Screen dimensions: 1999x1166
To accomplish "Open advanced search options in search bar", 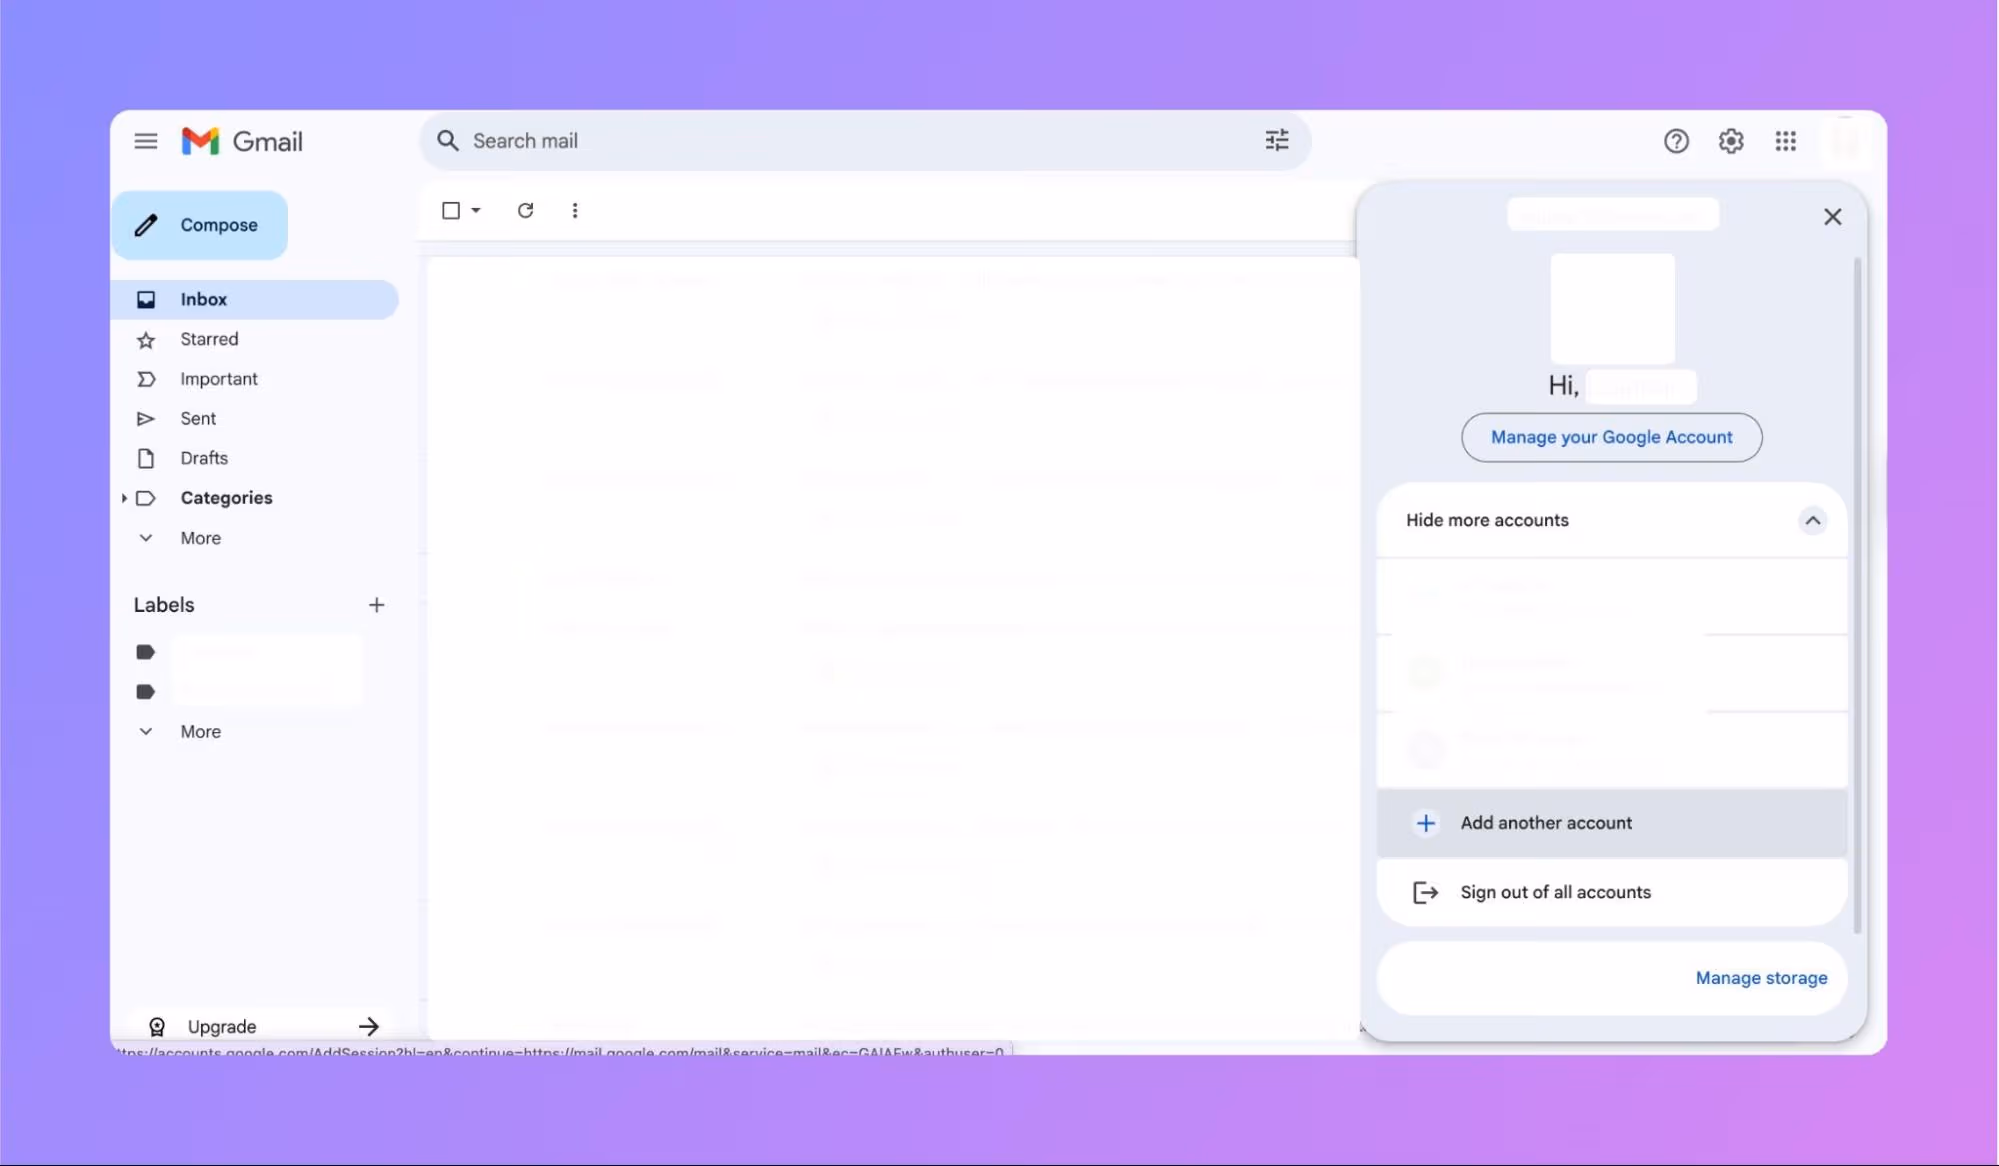I will pos(1277,141).
